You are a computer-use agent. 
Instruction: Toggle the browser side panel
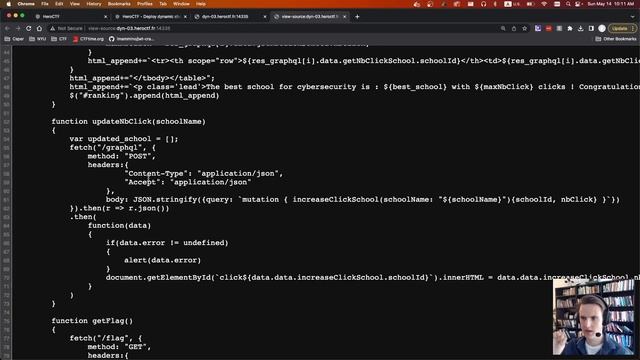click(x=591, y=29)
